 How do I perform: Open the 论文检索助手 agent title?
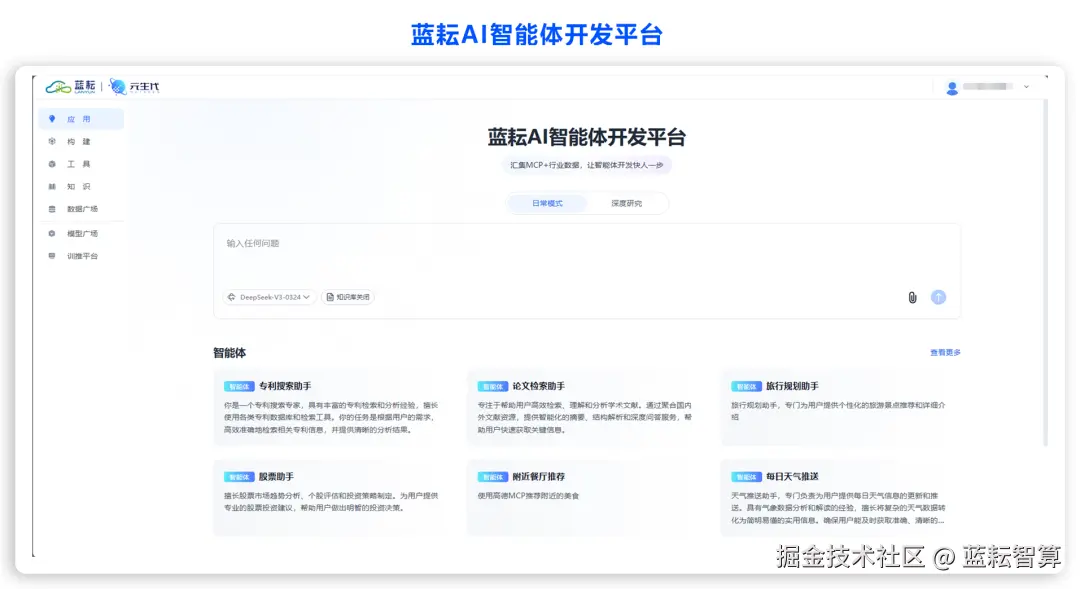tap(539, 386)
